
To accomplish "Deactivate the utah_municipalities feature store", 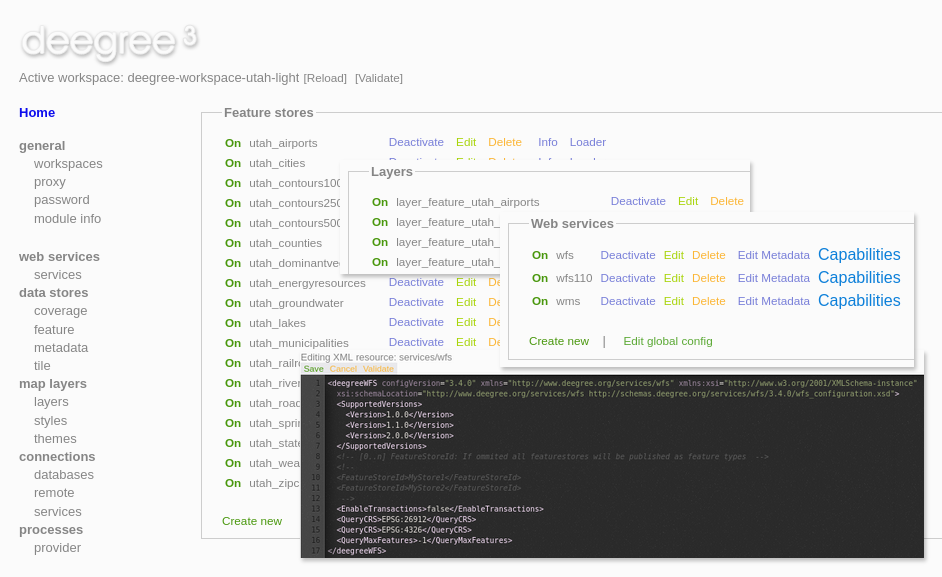I will (416, 341).
